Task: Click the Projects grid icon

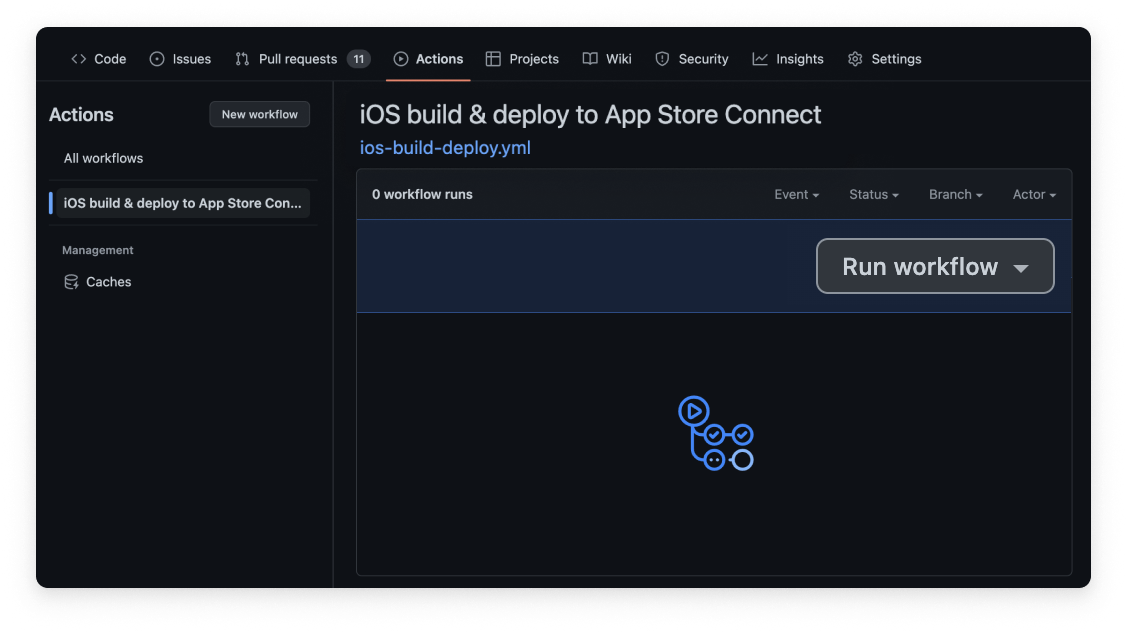Action: [x=492, y=59]
